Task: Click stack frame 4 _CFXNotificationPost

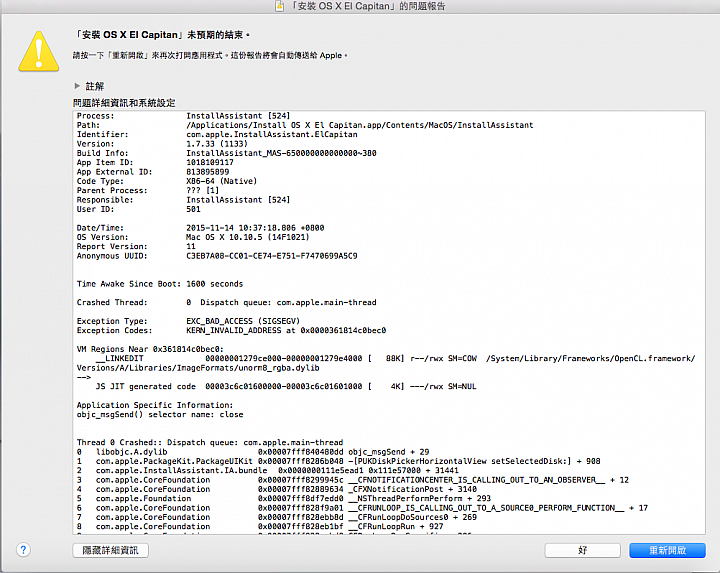Action: 277,489
